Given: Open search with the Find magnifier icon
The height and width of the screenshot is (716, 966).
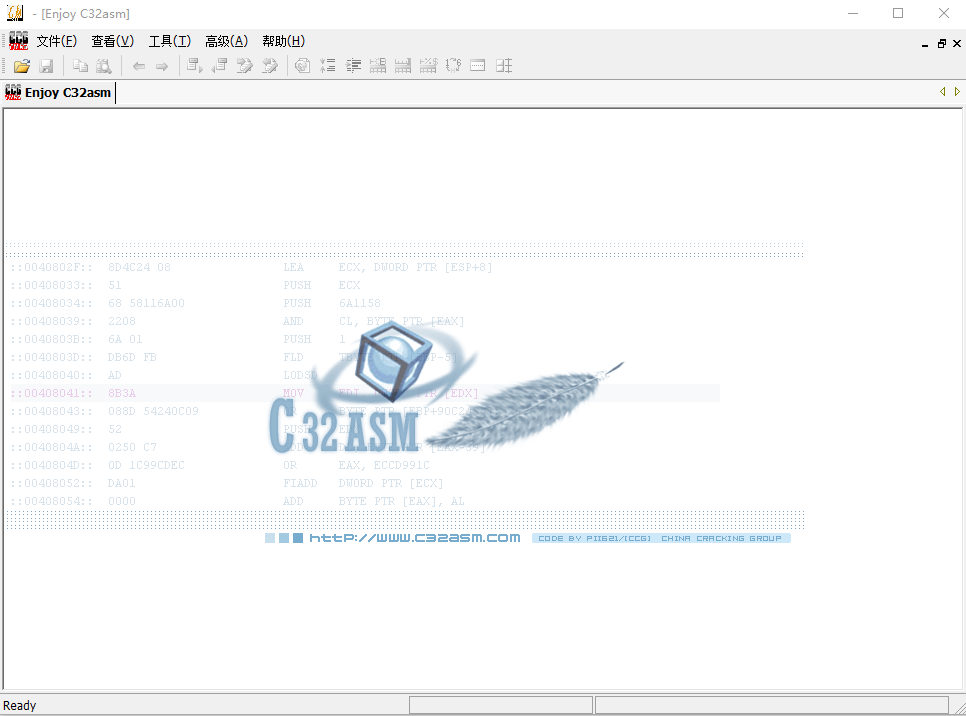Looking at the screenshot, I should [x=104, y=65].
